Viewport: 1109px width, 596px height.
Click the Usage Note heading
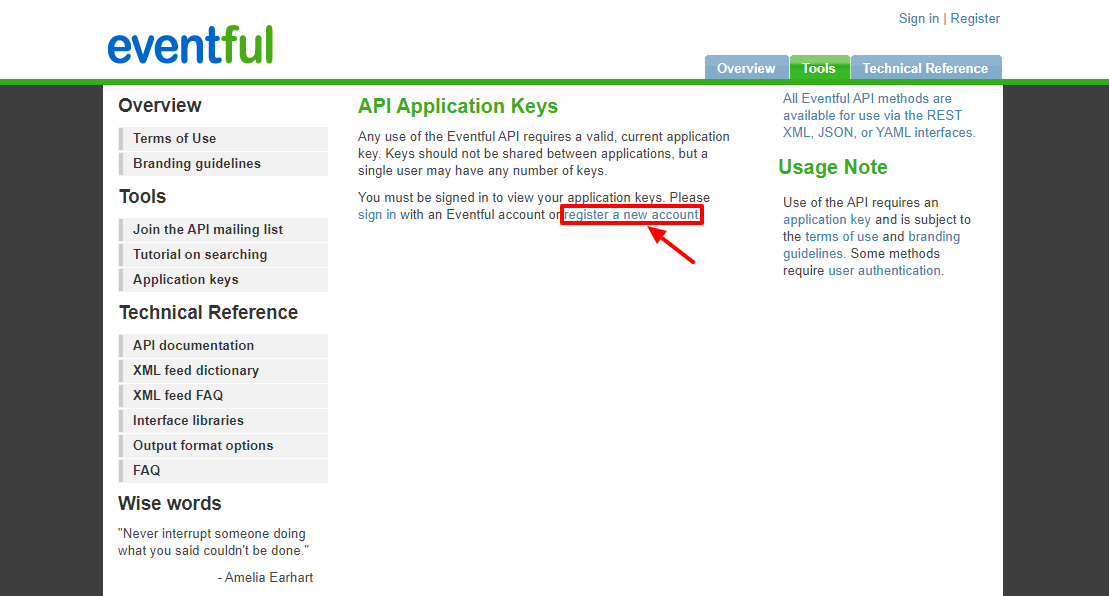click(832, 167)
